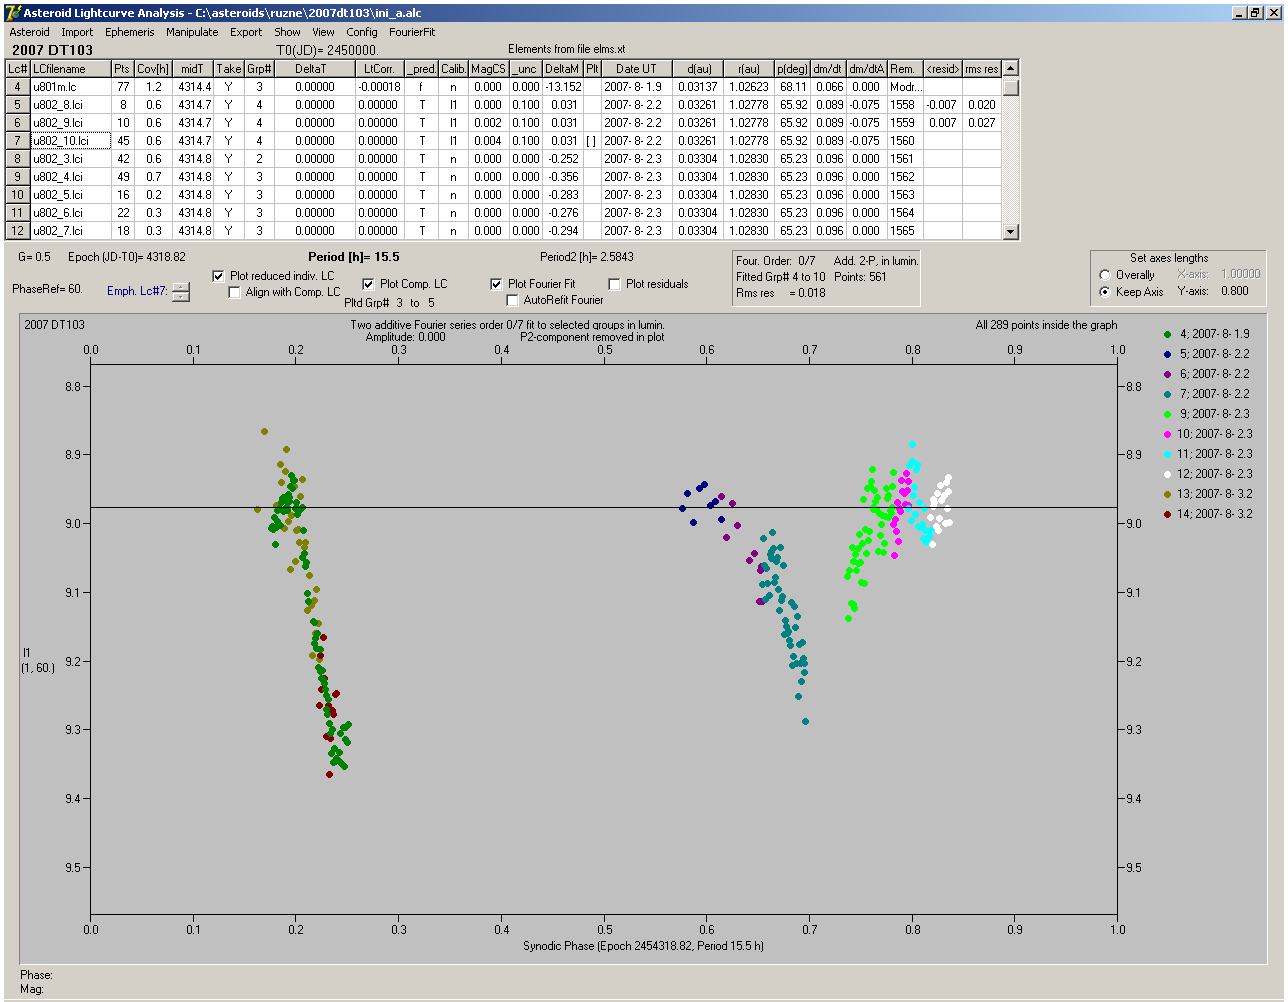
Task: Select the Overally axes radio button
Action: click(1105, 275)
